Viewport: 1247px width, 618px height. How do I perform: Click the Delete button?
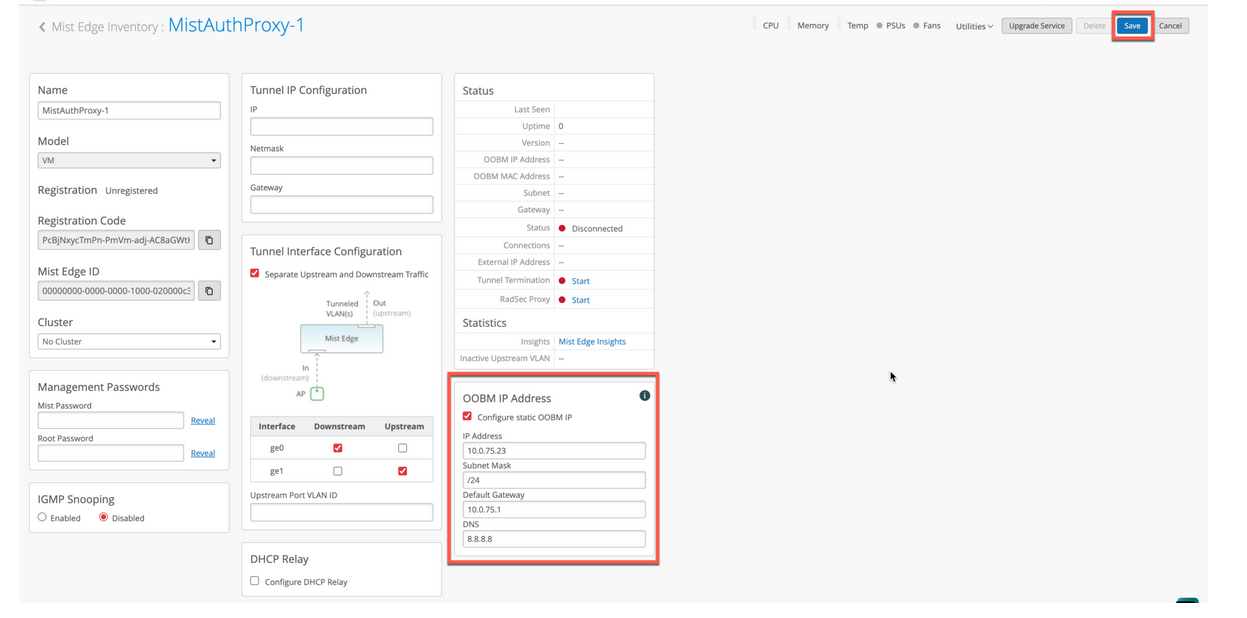point(1095,26)
